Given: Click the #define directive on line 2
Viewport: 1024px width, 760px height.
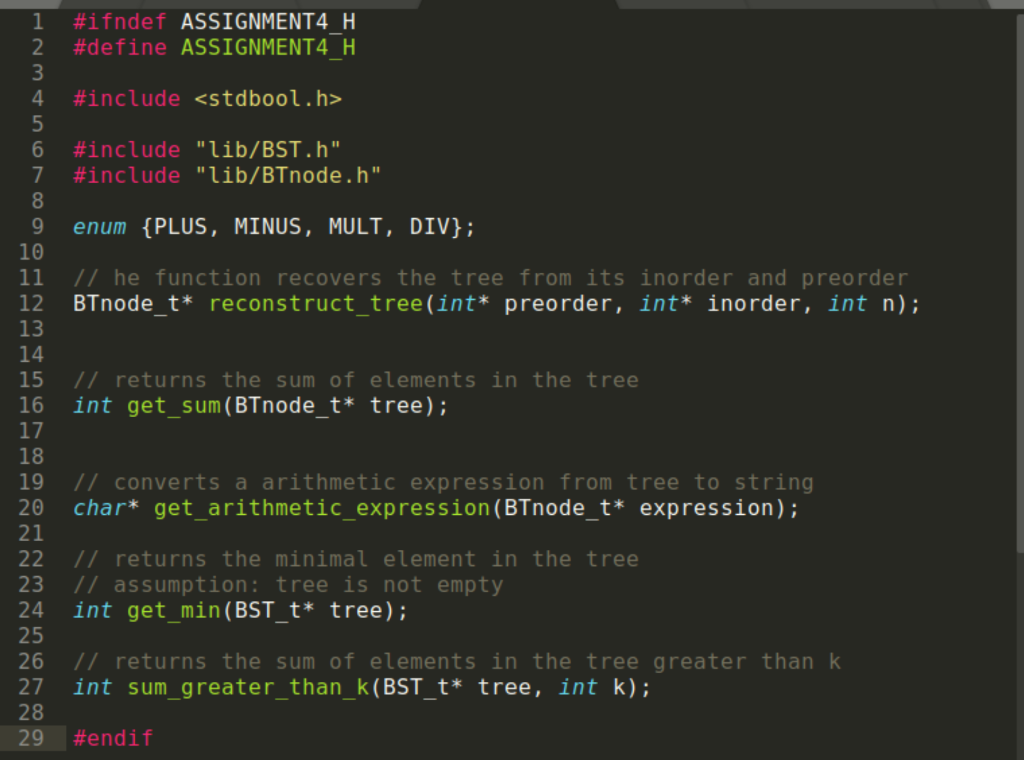Looking at the screenshot, I should pyautogui.click(x=119, y=46).
